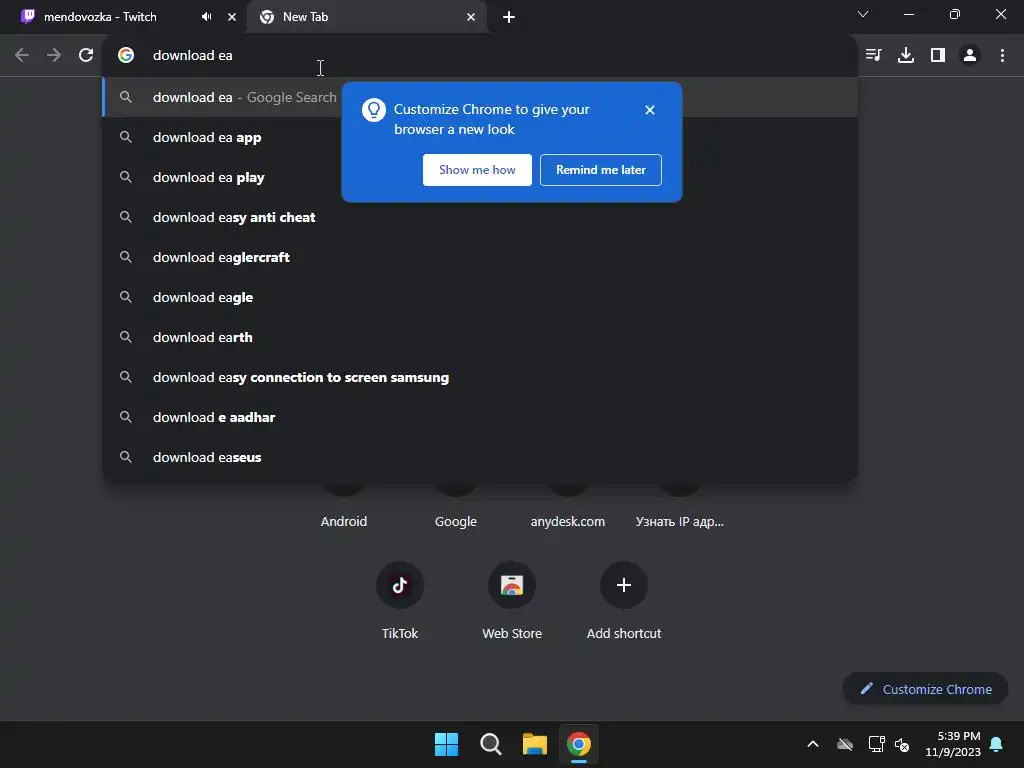Close the New Tab tab
Image resolution: width=1024 pixels, height=768 pixels.
click(x=471, y=17)
